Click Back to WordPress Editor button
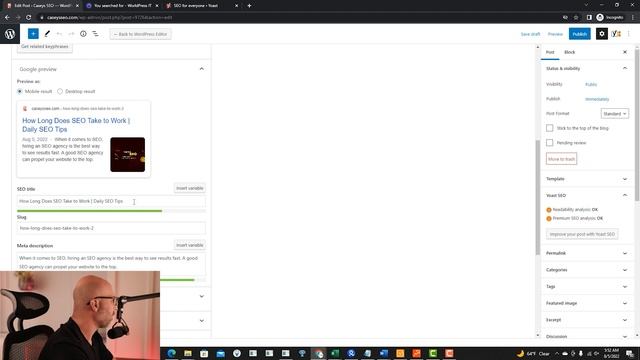 (140, 34)
